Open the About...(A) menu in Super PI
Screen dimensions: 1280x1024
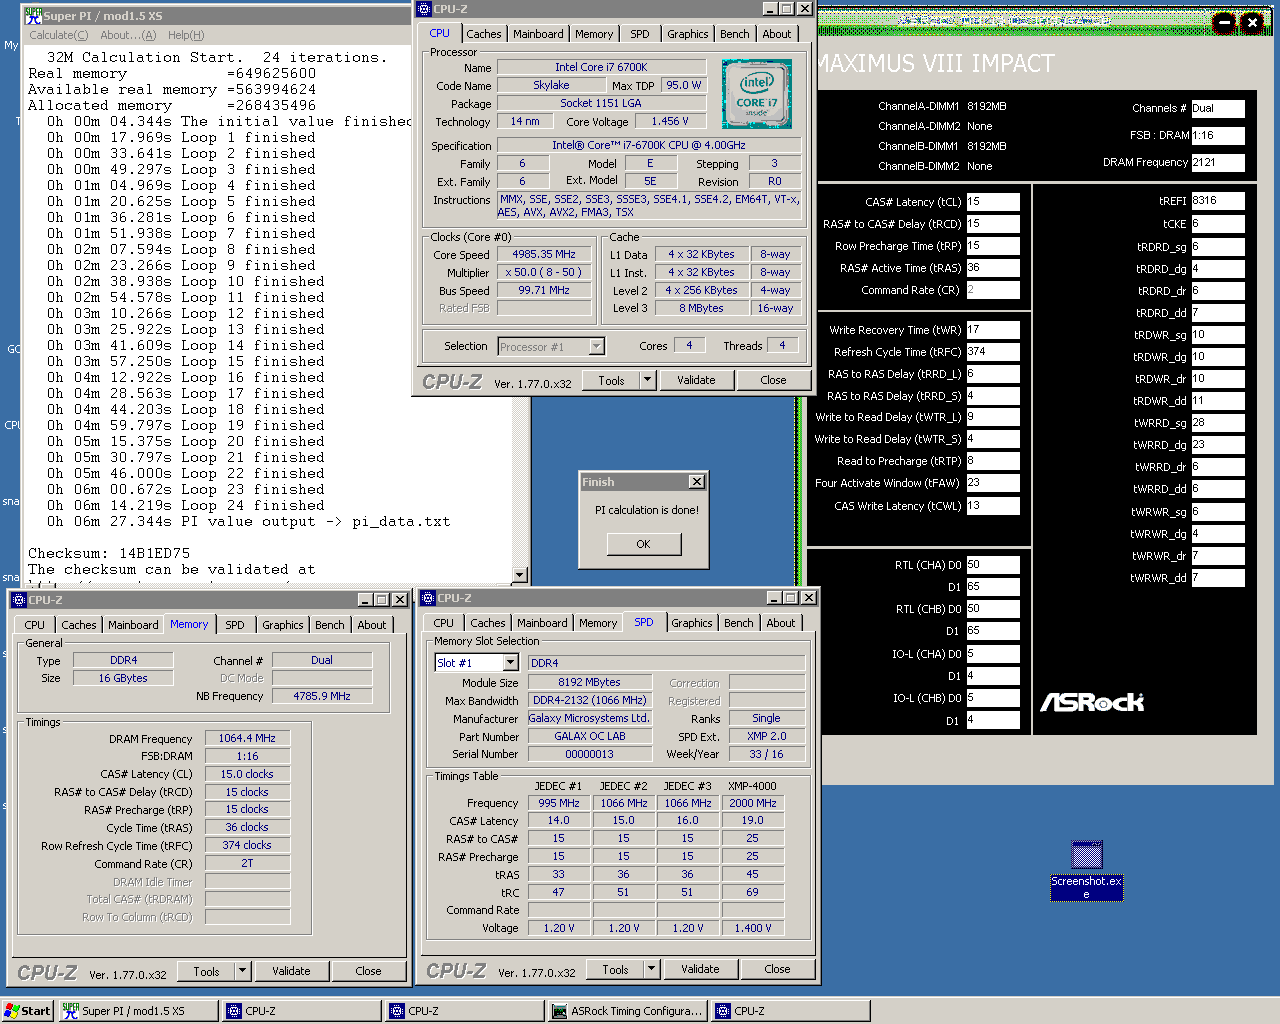[x=128, y=35]
